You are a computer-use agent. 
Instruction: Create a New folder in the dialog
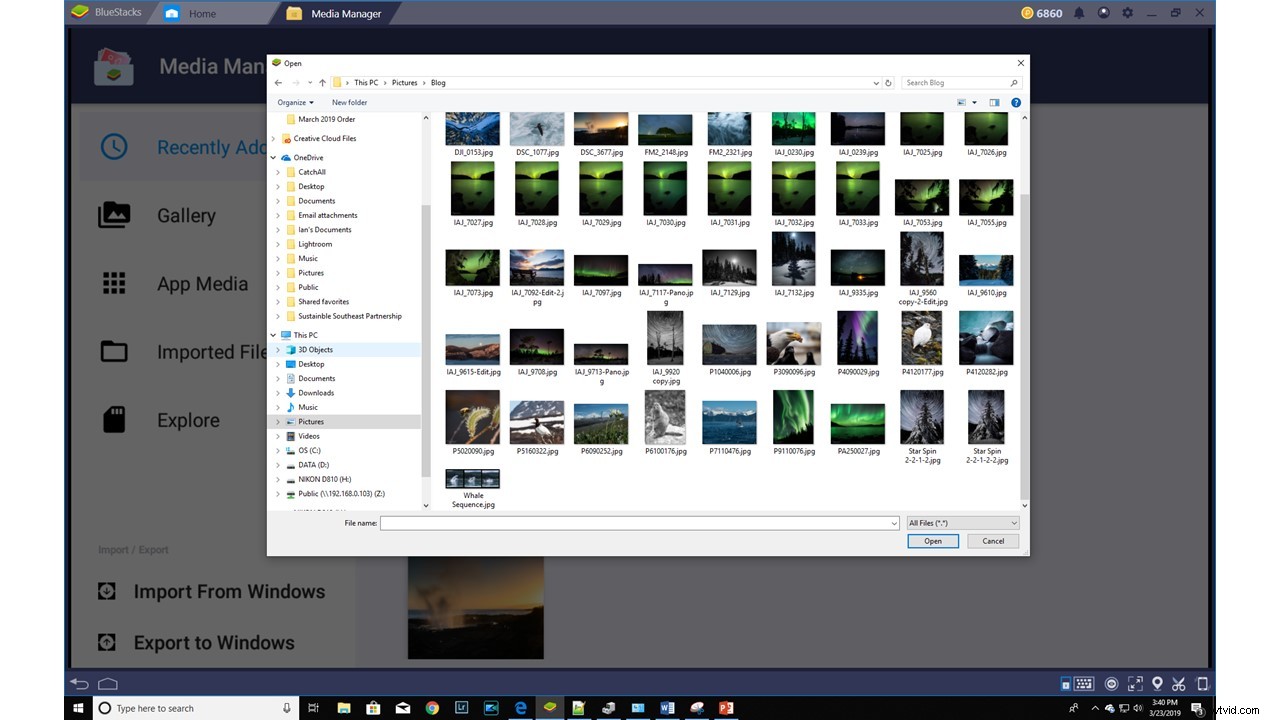pos(349,102)
